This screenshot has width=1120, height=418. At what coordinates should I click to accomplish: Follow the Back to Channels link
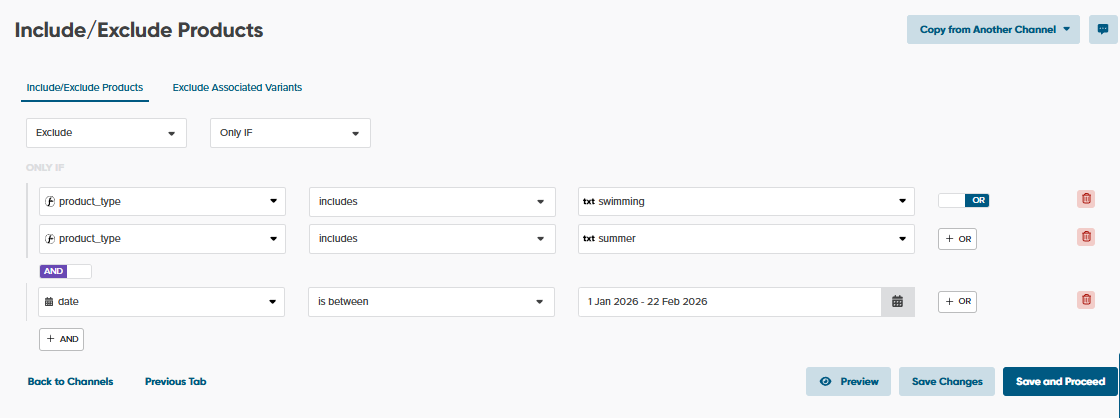coord(70,381)
